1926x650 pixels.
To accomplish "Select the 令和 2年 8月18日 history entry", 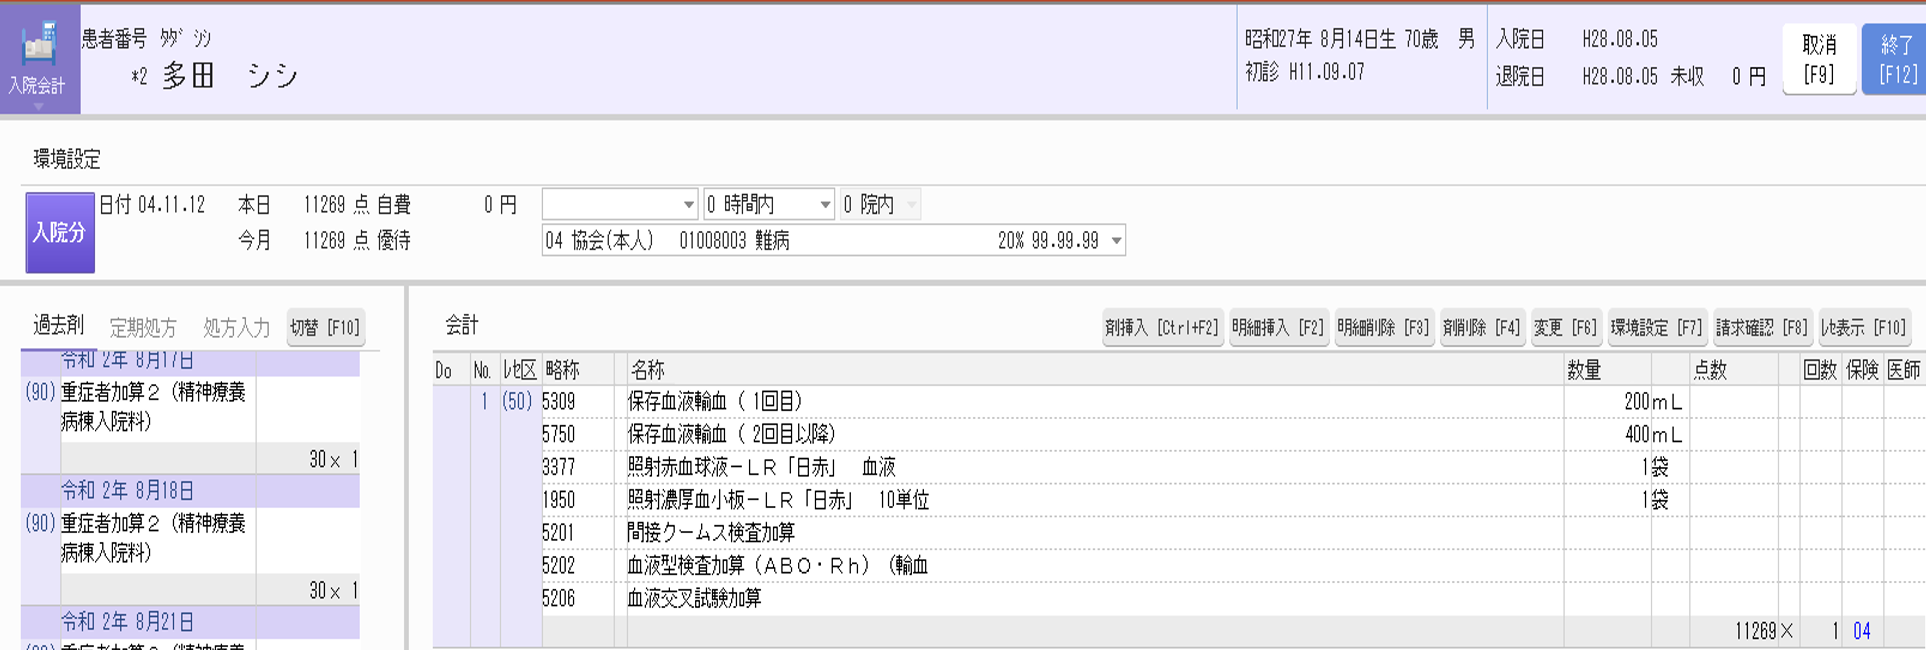I will click(128, 491).
